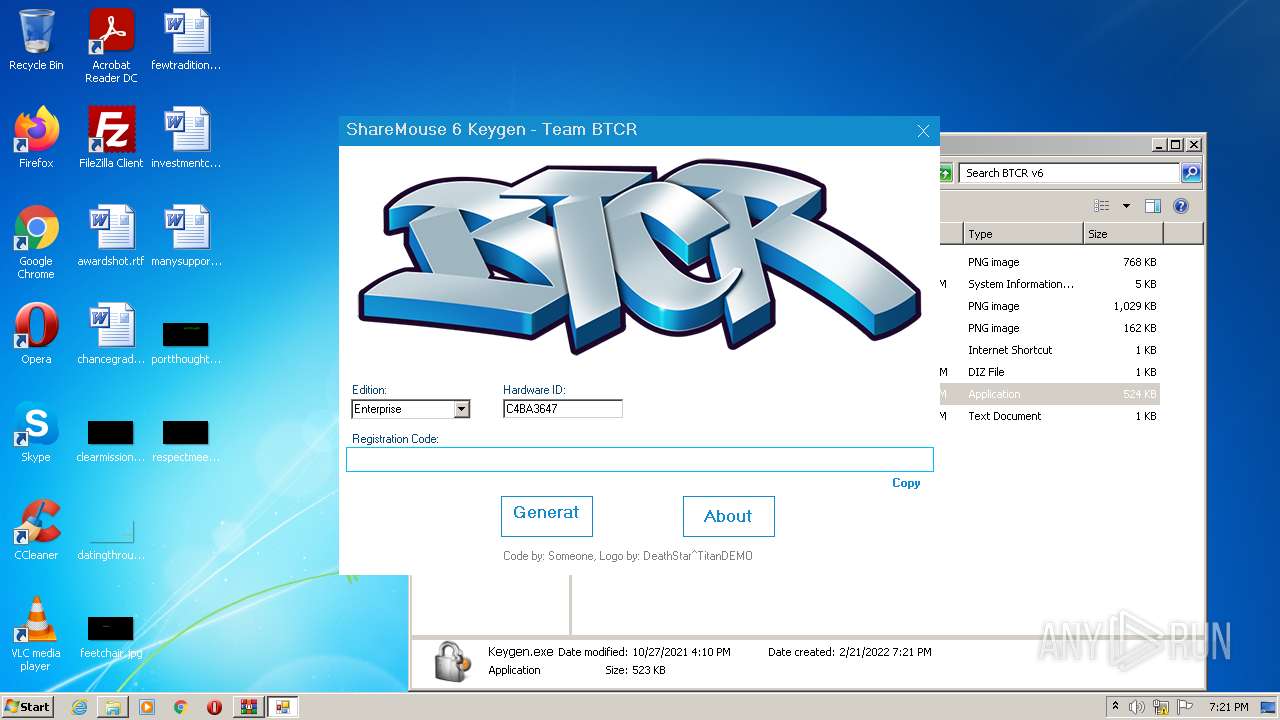Sort by the Type column header
This screenshot has width=1280, height=720.
(1023, 234)
